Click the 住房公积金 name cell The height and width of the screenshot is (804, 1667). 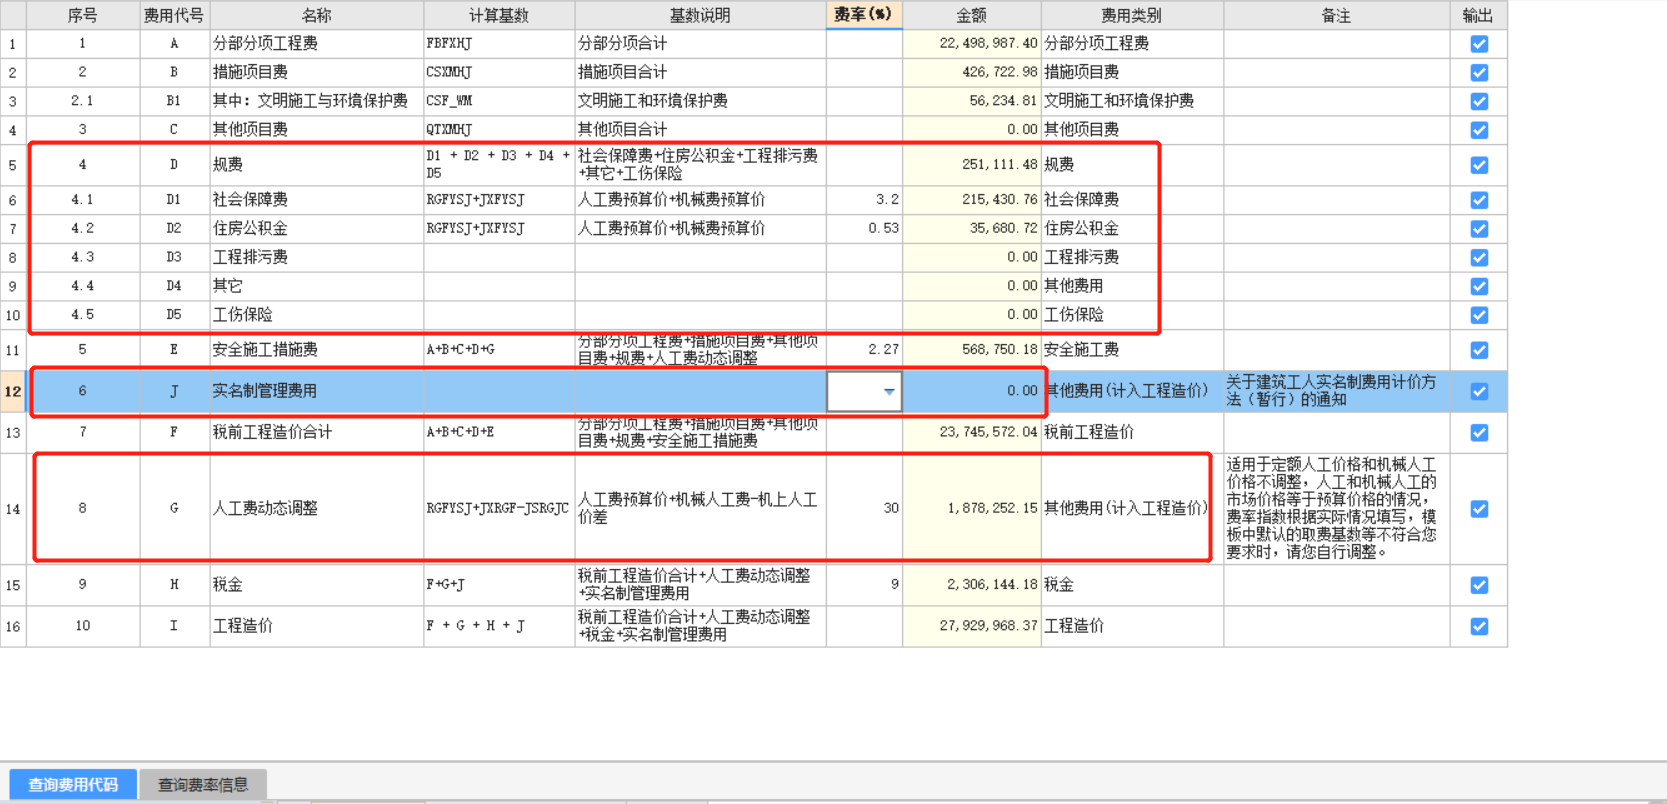click(317, 228)
